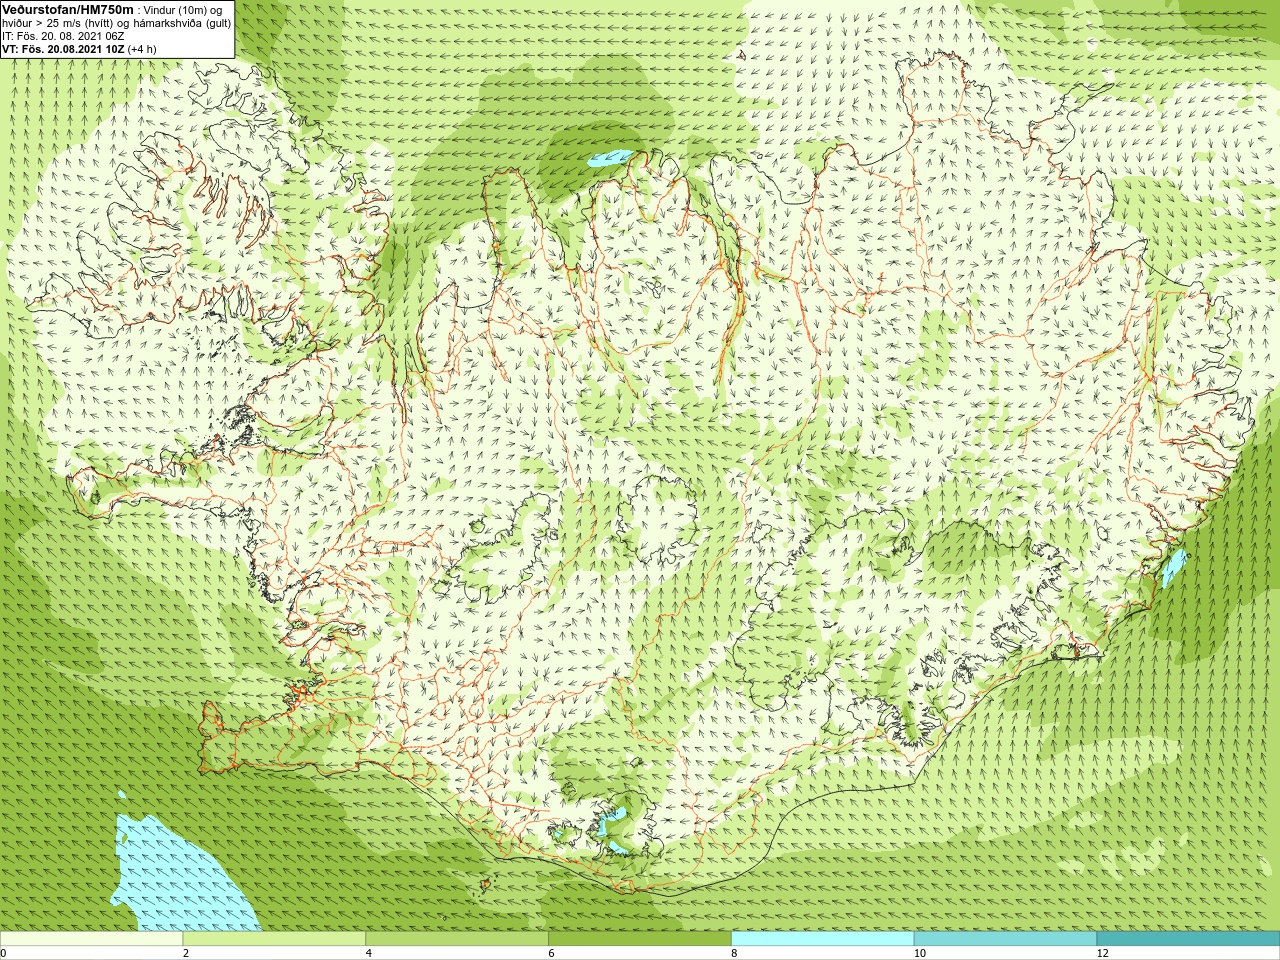Click the legend label '4'

tap(369, 953)
